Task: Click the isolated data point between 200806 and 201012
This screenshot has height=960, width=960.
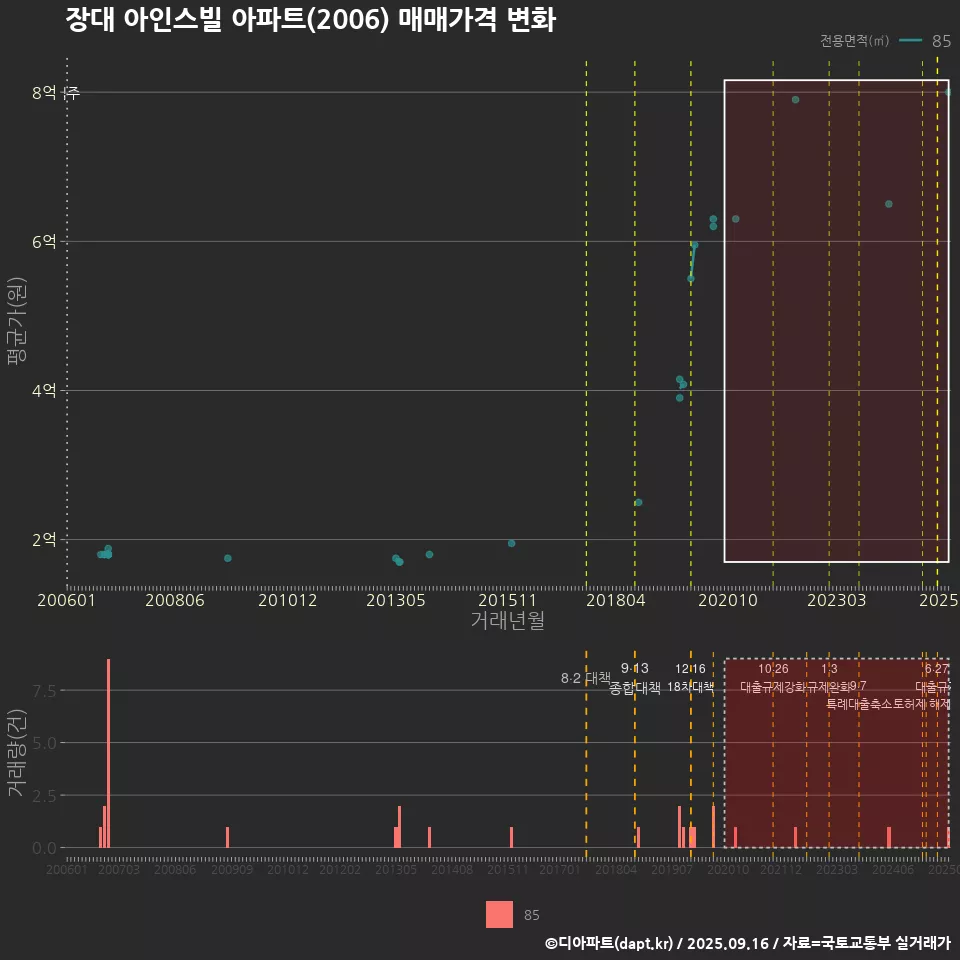Action: [x=228, y=558]
